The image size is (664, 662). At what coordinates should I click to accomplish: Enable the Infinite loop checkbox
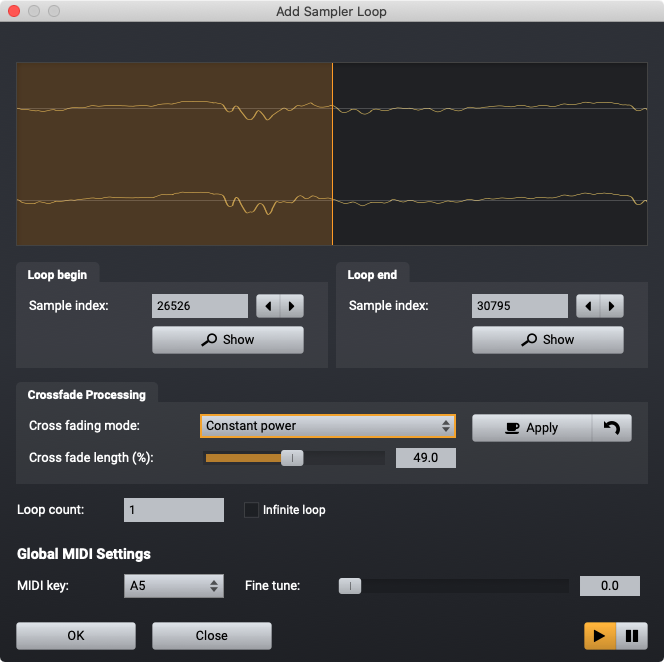(x=252, y=510)
